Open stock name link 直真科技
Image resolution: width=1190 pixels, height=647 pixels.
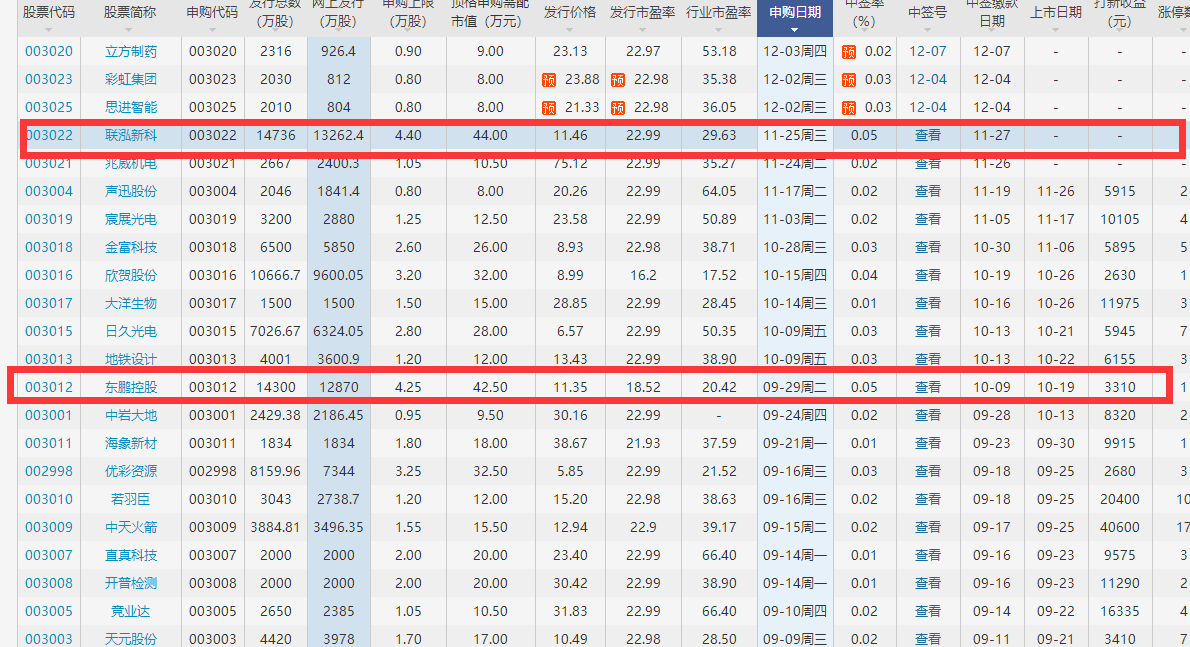tap(131, 555)
